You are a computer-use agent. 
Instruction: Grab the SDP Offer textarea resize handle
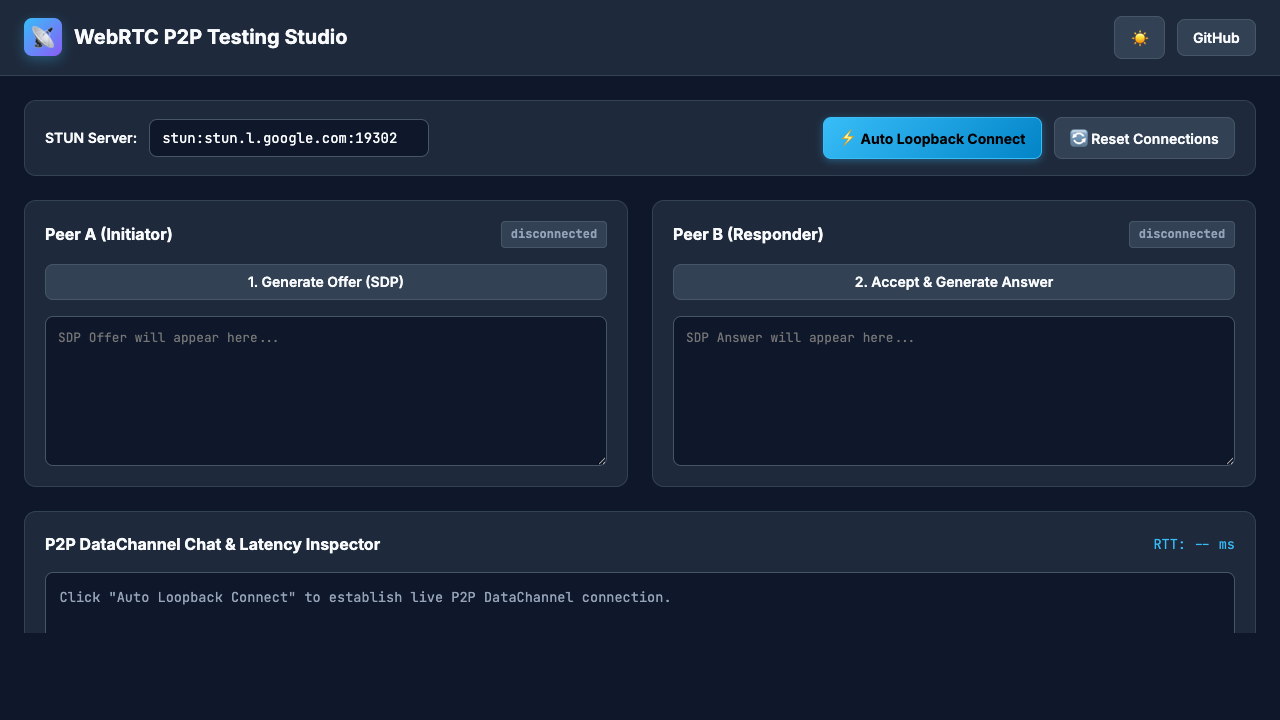click(x=600, y=459)
